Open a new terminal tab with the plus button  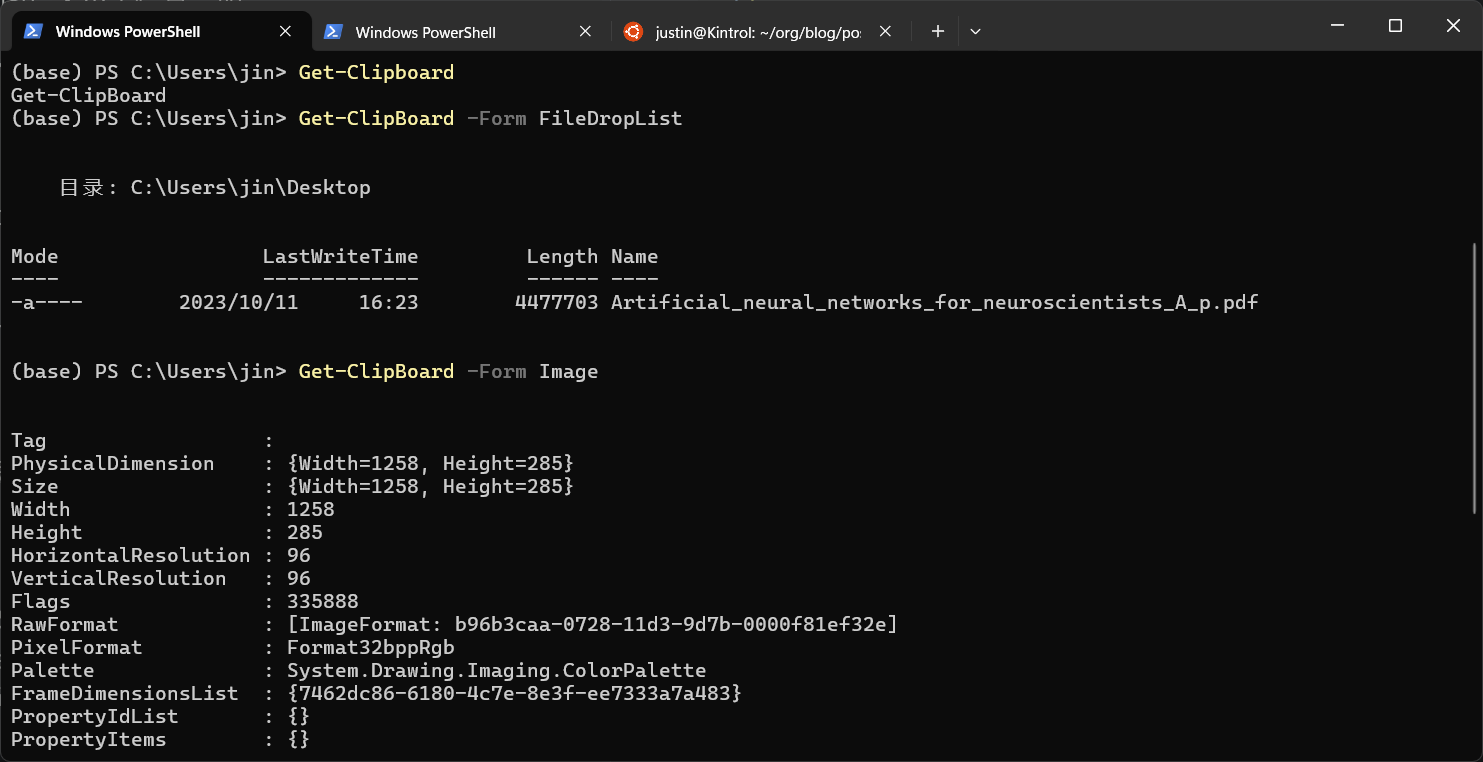[937, 32]
